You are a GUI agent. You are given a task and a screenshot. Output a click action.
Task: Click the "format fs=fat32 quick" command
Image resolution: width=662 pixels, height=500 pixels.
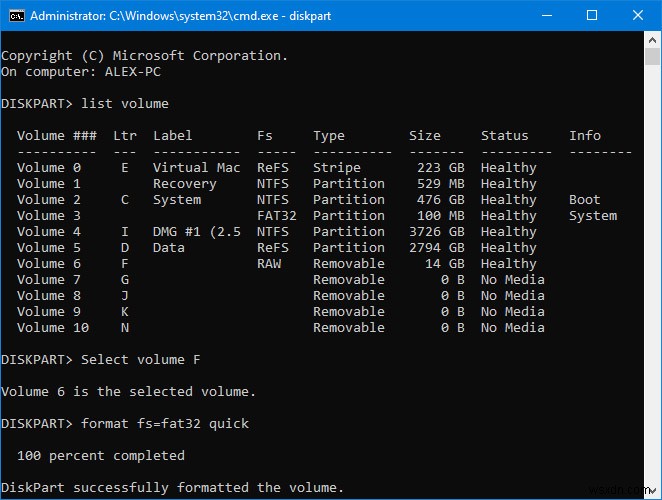(165, 424)
